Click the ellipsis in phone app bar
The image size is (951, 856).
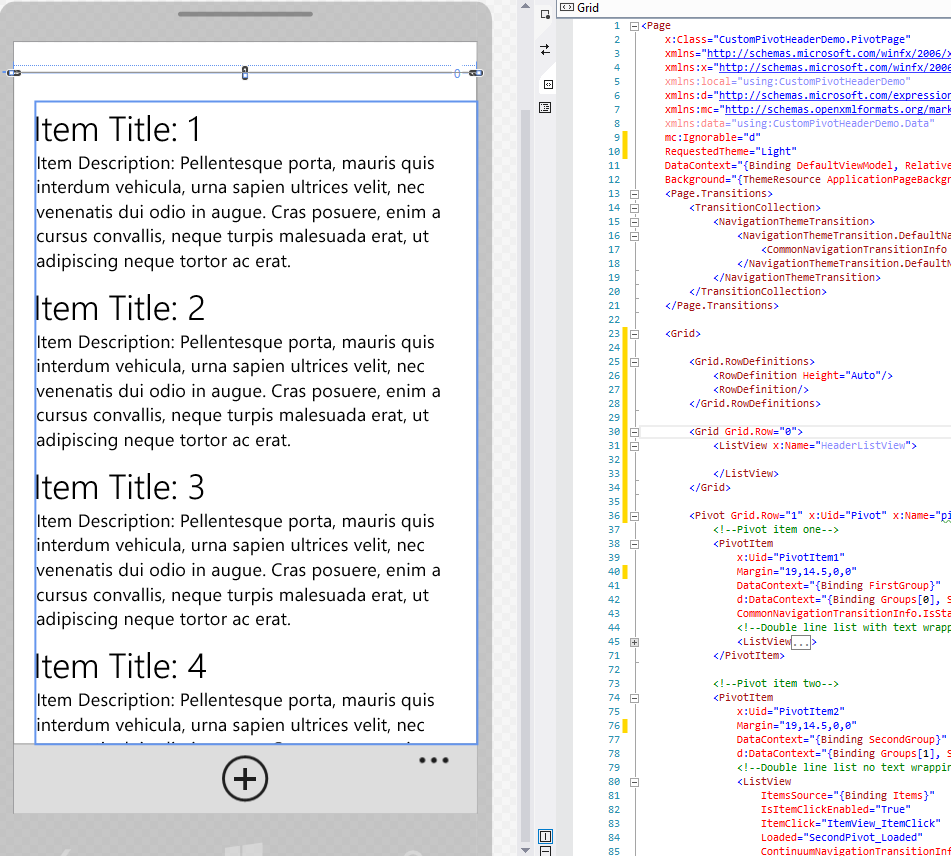(434, 761)
